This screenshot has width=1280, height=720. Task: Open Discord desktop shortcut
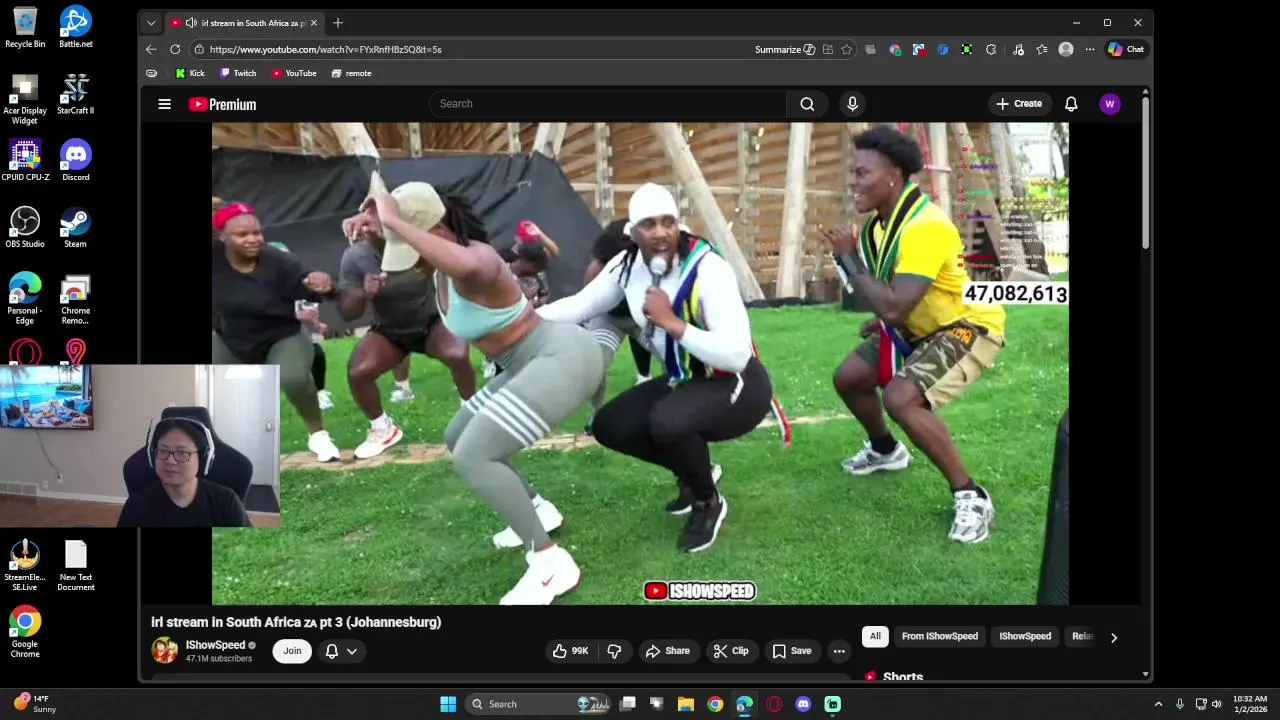[76, 160]
